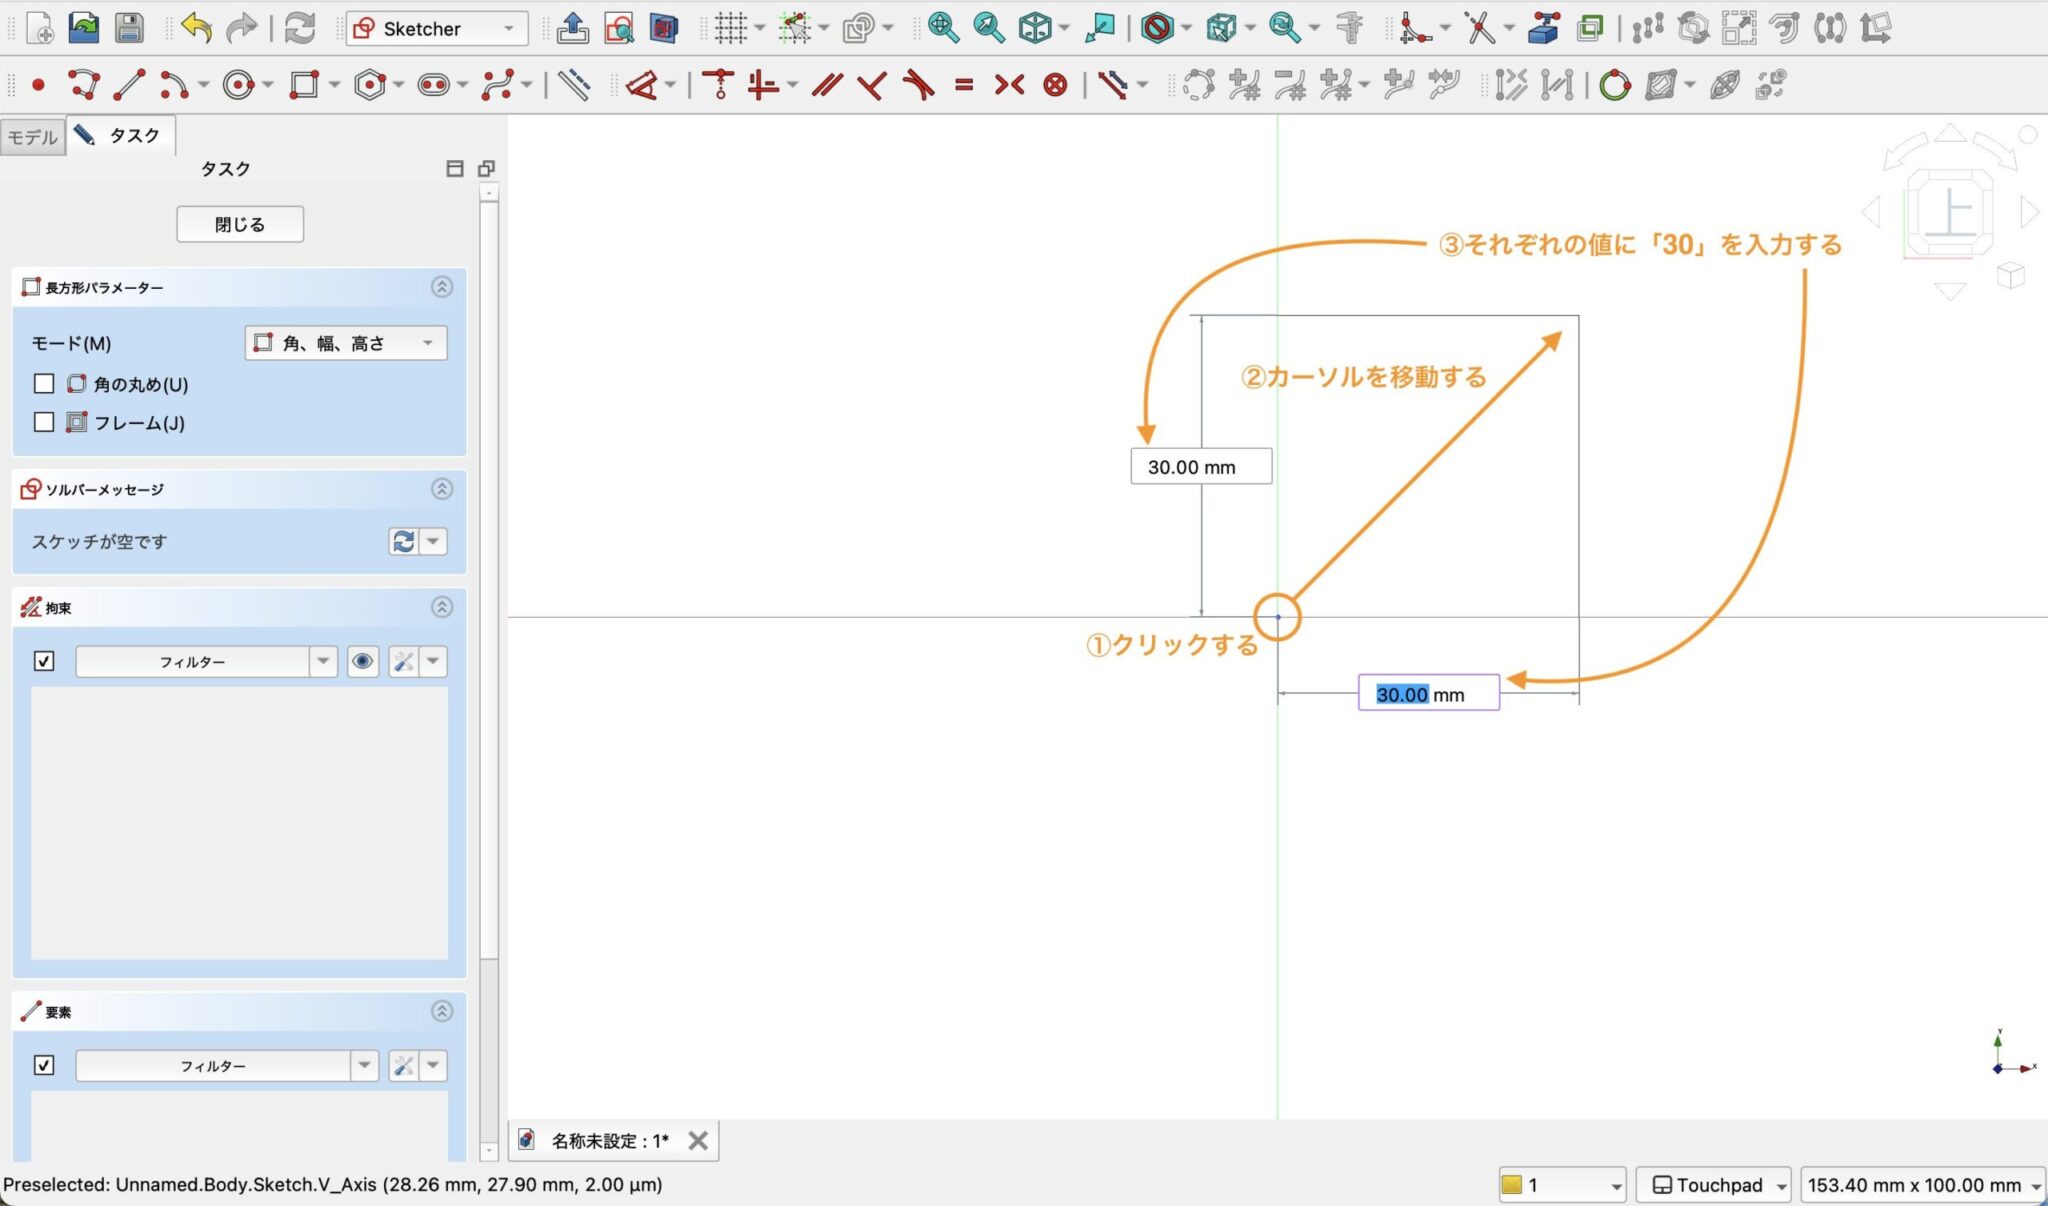Click the Leave sketch icon
Image resolution: width=2048 pixels, height=1206 pixels.
pyautogui.click(x=572, y=28)
